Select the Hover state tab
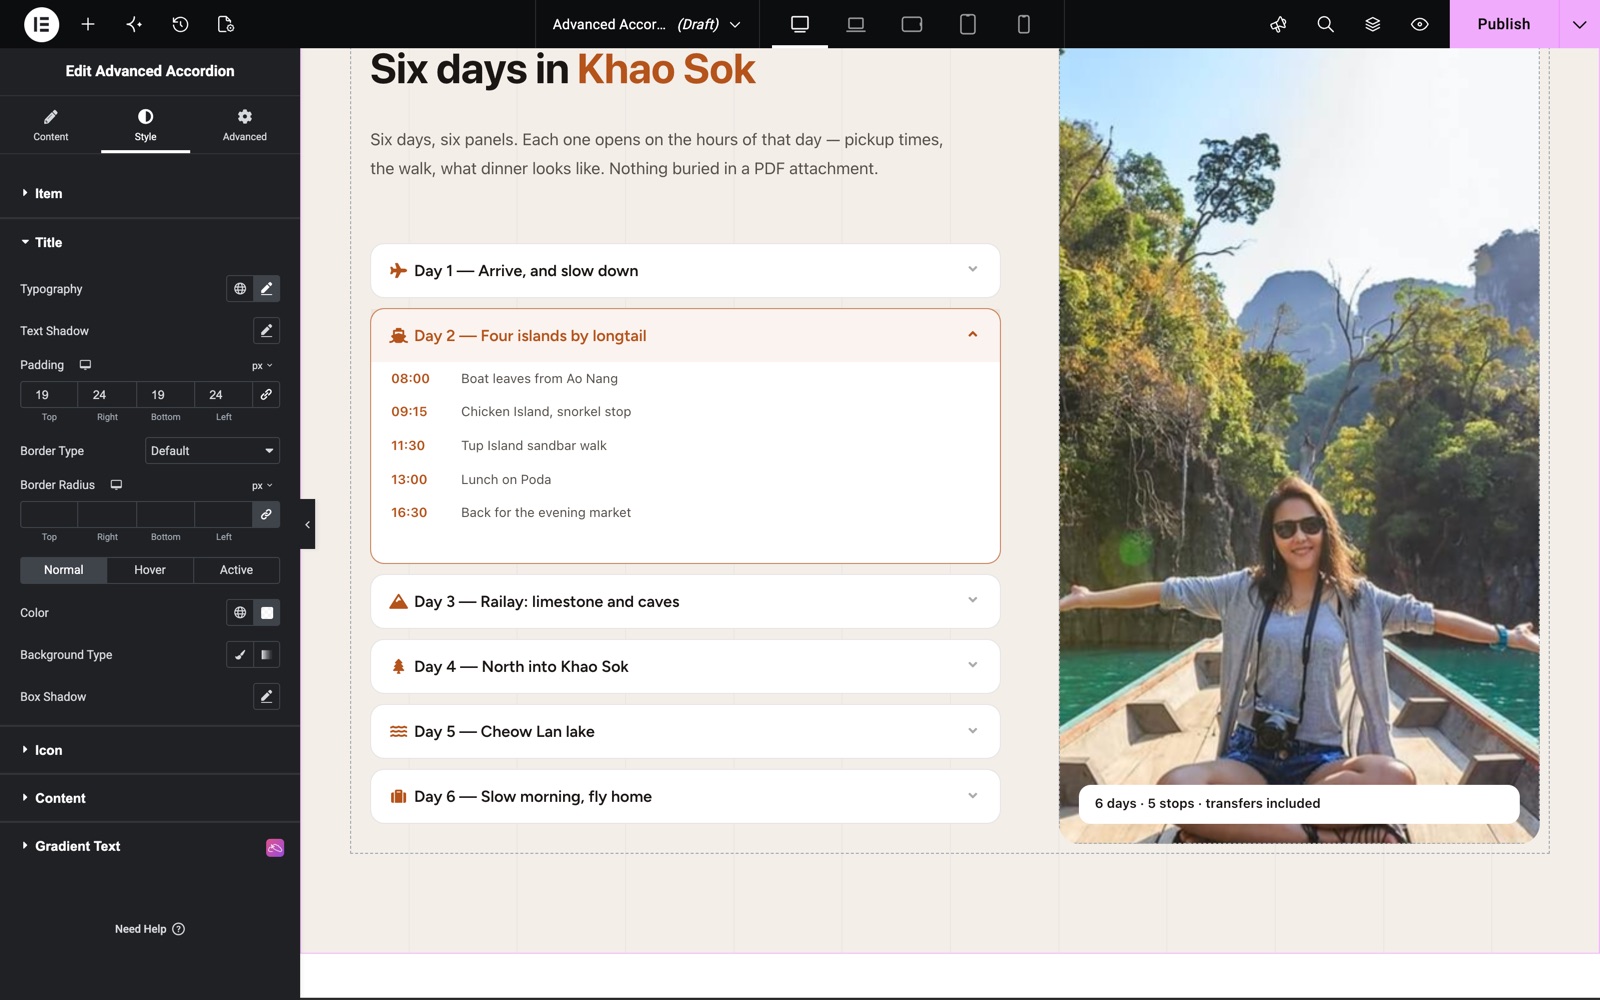The height and width of the screenshot is (1000, 1600). tap(150, 570)
